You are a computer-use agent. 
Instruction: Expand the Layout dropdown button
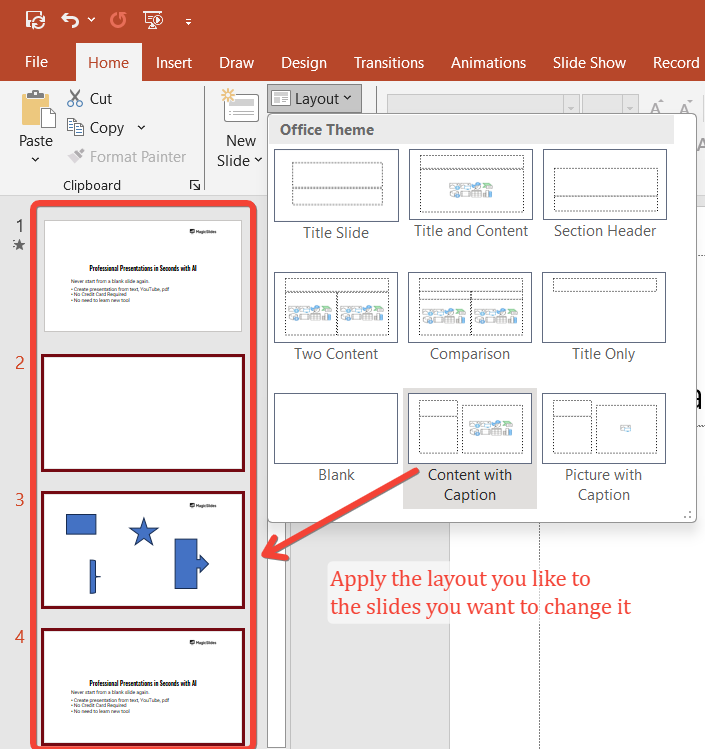point(313,99)
